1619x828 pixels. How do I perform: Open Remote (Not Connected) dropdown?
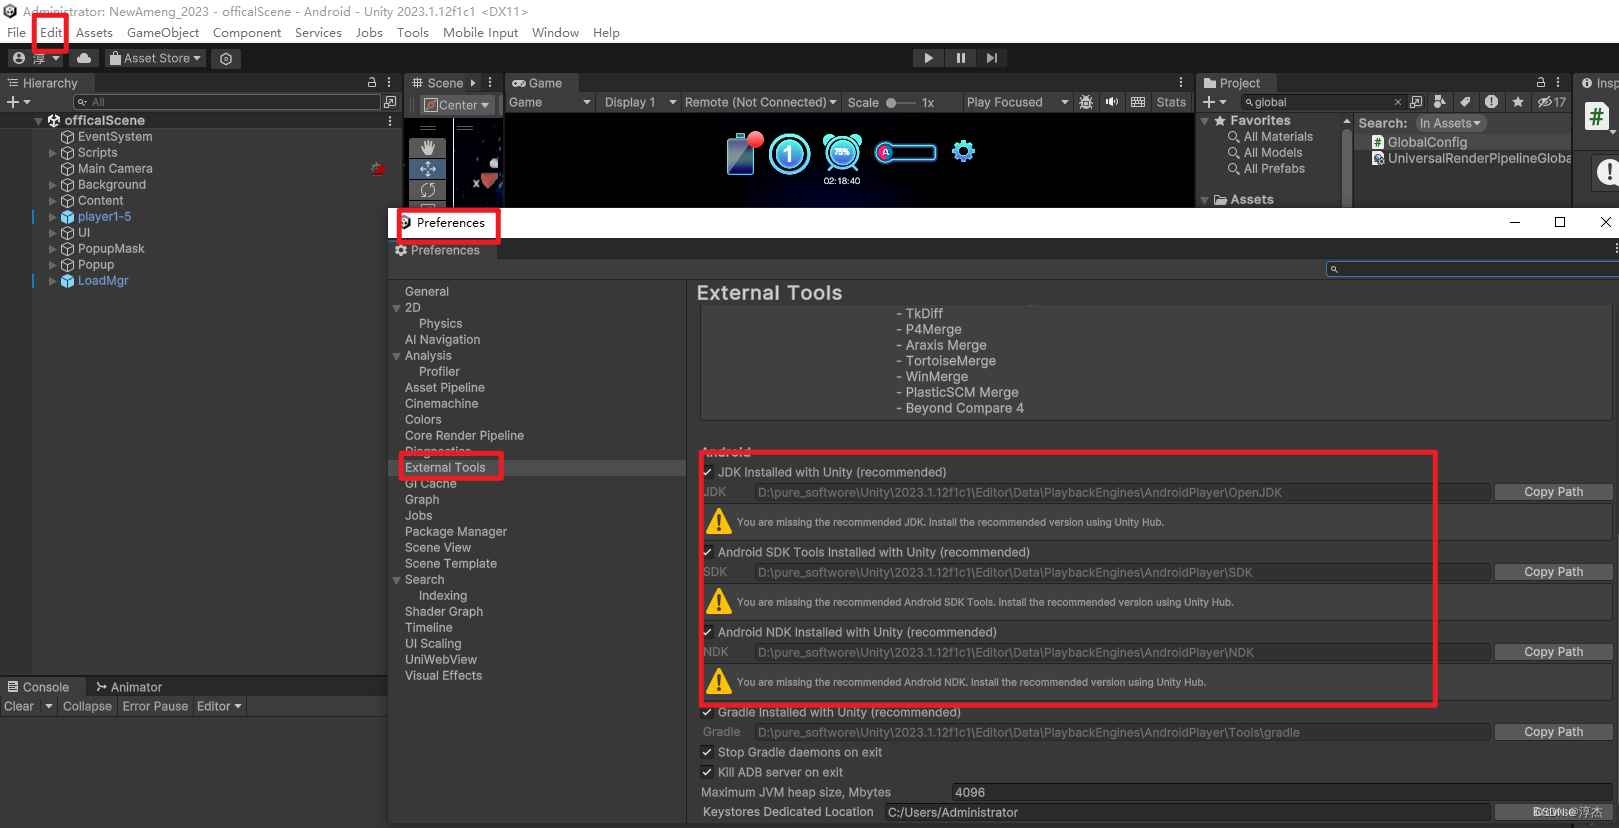click(x=760, y=102)
